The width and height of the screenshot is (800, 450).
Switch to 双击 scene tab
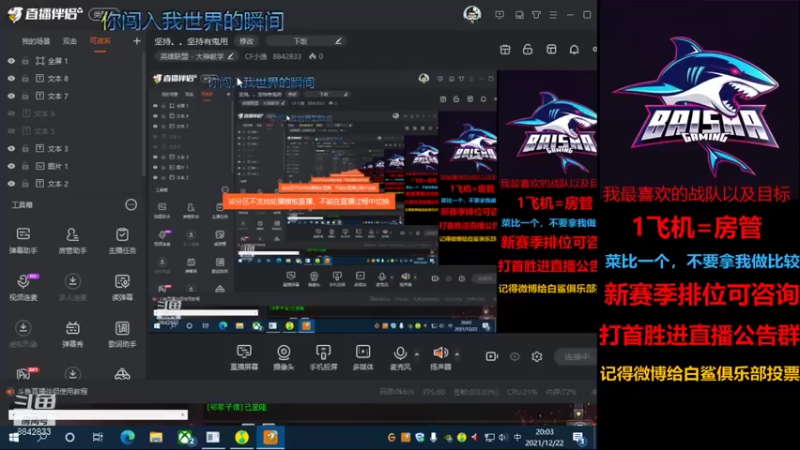(69, 41)
